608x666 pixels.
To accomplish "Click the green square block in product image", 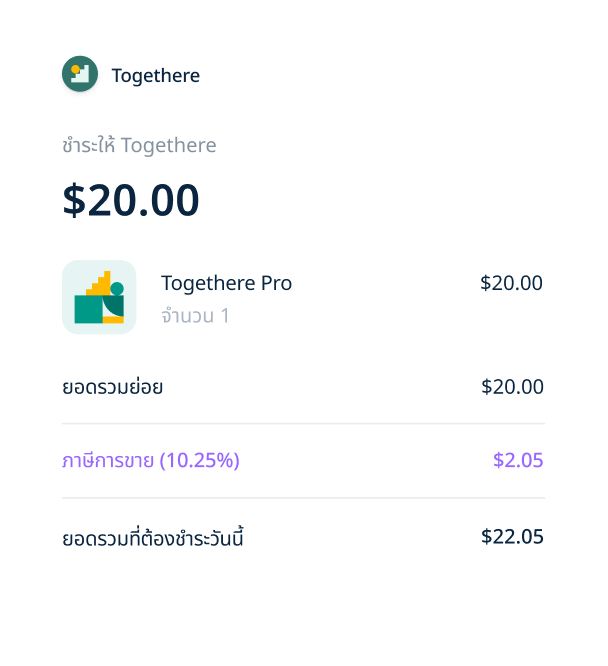I will [88, 309].
